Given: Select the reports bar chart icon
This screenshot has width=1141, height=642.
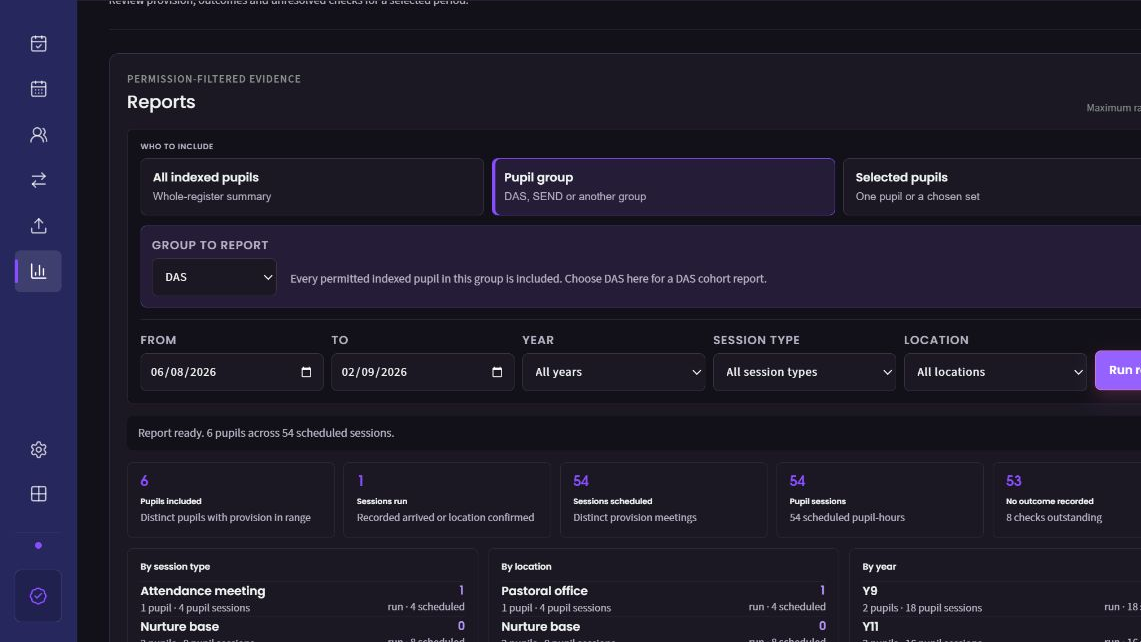Looking at the screenshot, I should 39,272.
